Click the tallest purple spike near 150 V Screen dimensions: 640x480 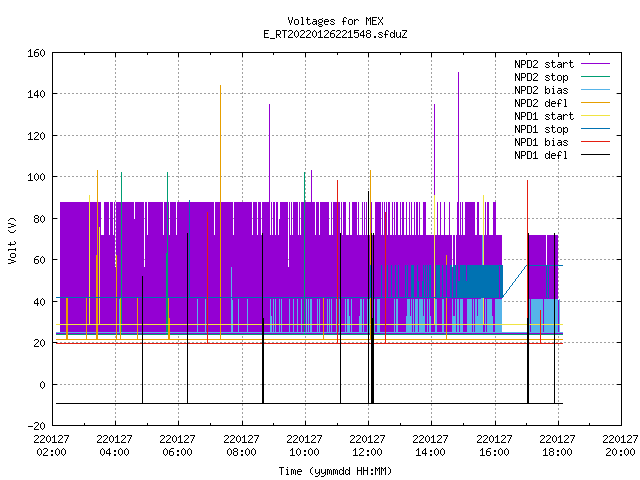[x=458, y=135]
